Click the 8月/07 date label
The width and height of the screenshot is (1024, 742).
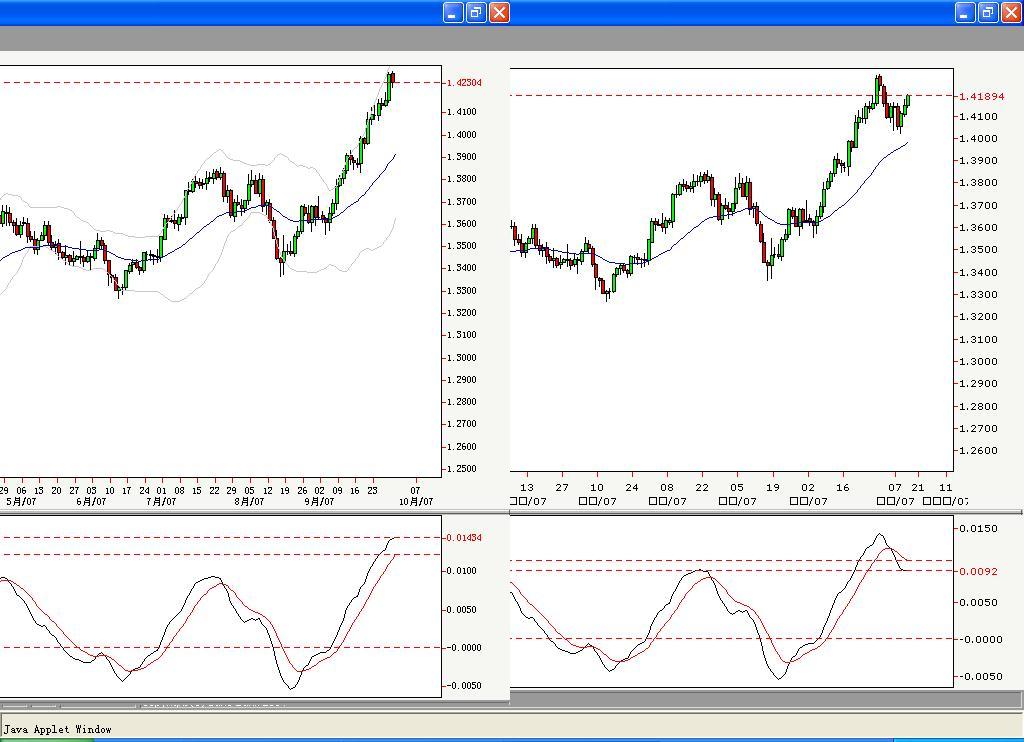click(x=249, y=502)
